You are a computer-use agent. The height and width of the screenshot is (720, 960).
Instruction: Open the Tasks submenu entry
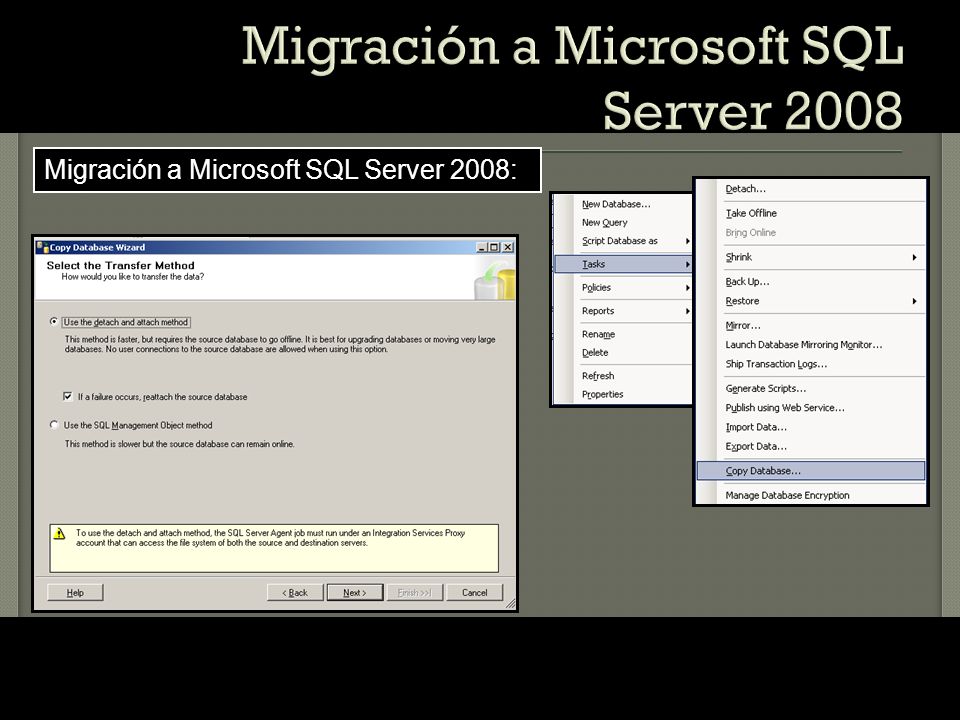(623, 264)
